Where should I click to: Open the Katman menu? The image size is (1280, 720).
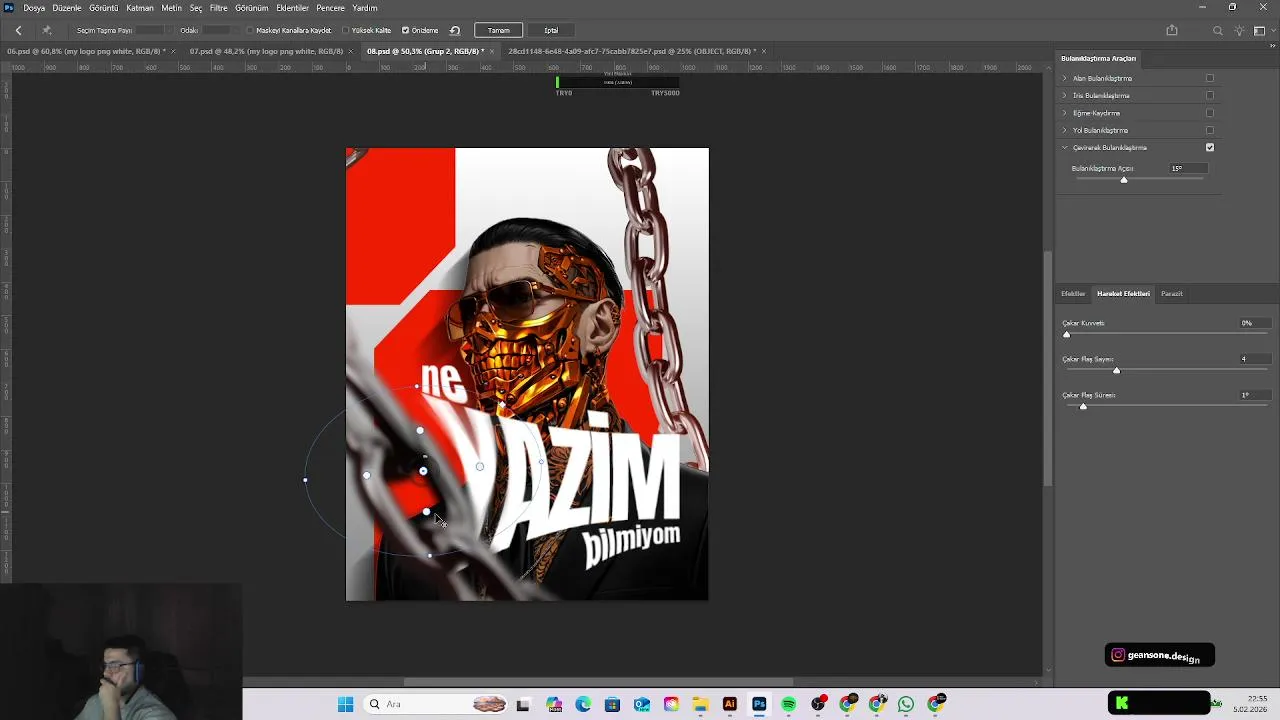[x=140, y=8]
